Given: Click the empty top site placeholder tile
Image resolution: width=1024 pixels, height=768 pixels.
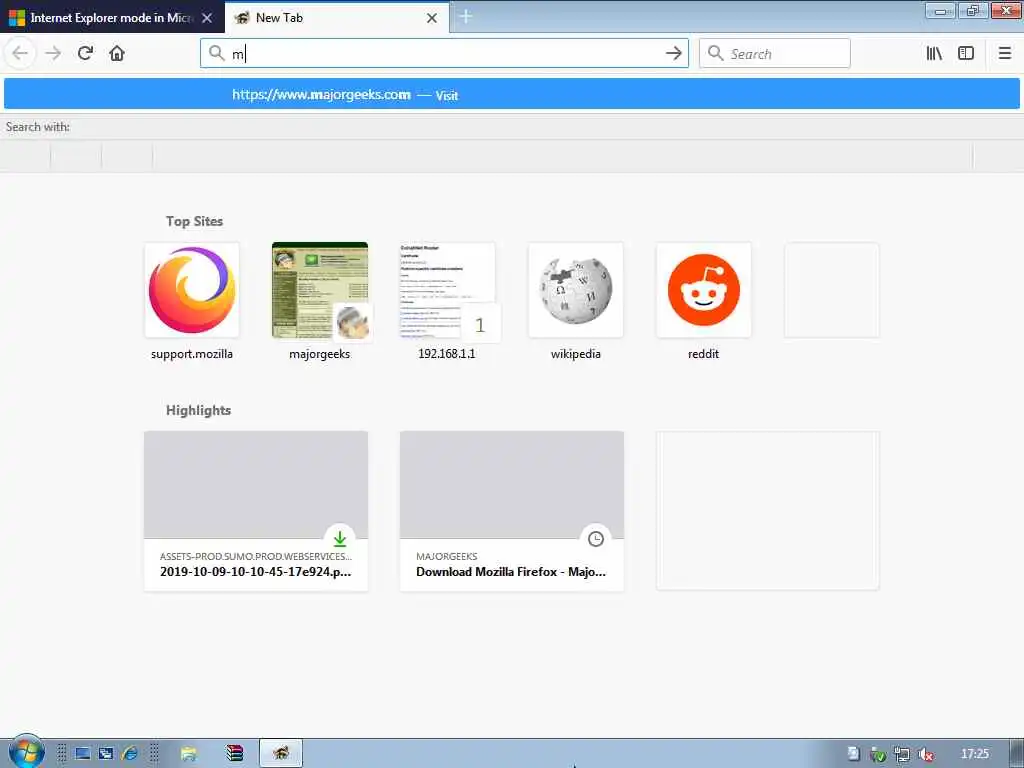Looking at the screenshot, I should [x=831, y=290].
